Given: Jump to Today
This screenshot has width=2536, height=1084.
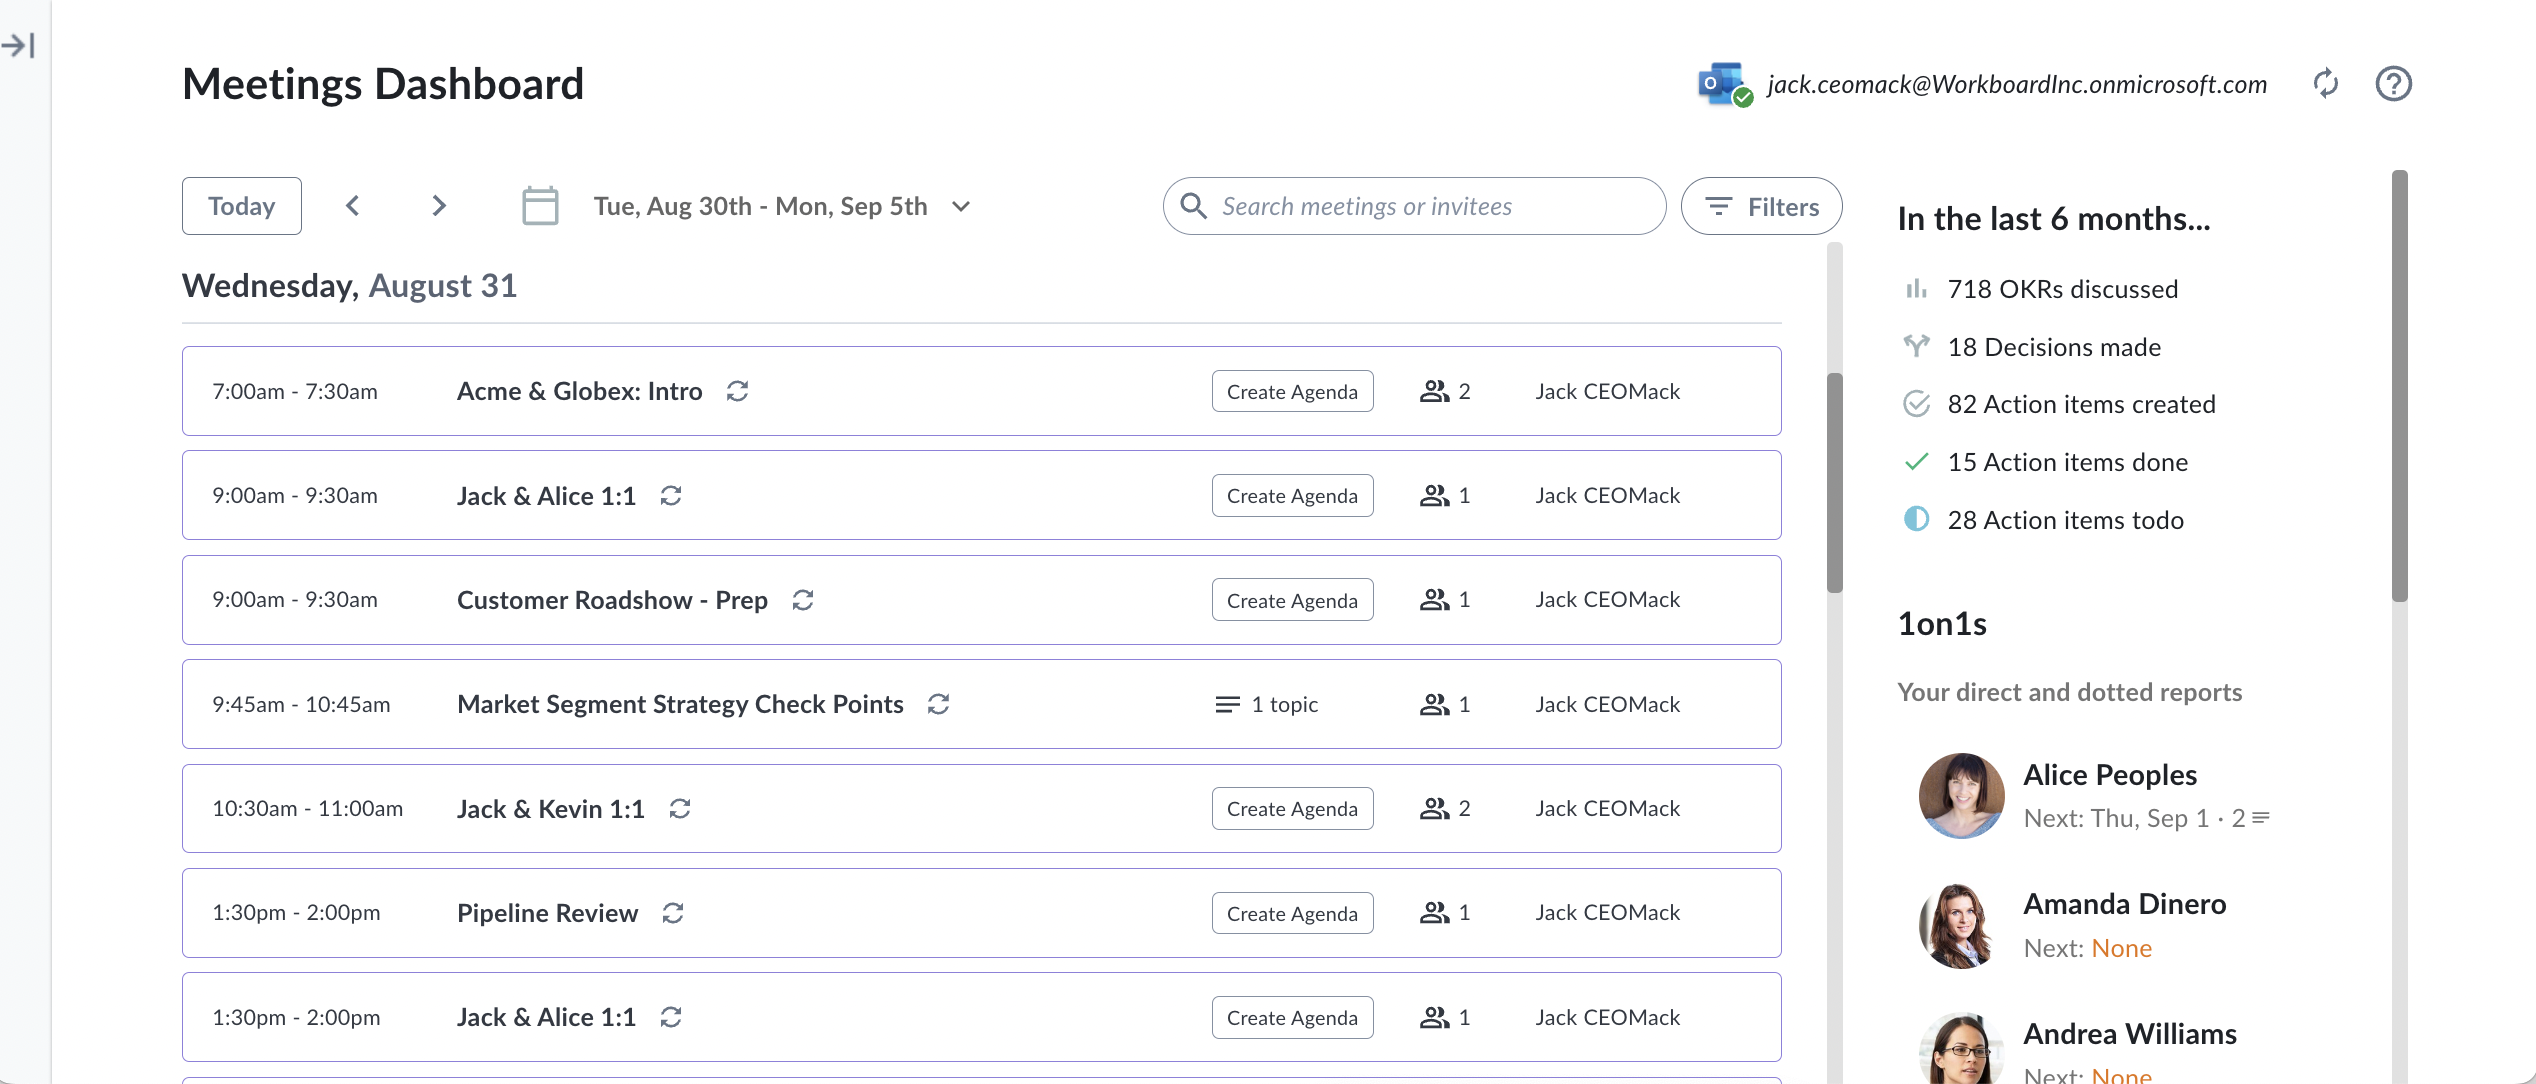Looking at the screenshot, I should pos(242,206).
